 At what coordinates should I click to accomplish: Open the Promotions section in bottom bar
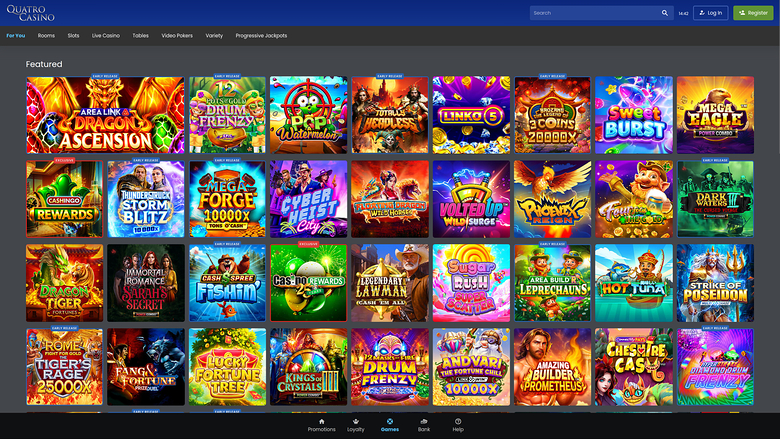pyautogui.click(x=321, y=425)
